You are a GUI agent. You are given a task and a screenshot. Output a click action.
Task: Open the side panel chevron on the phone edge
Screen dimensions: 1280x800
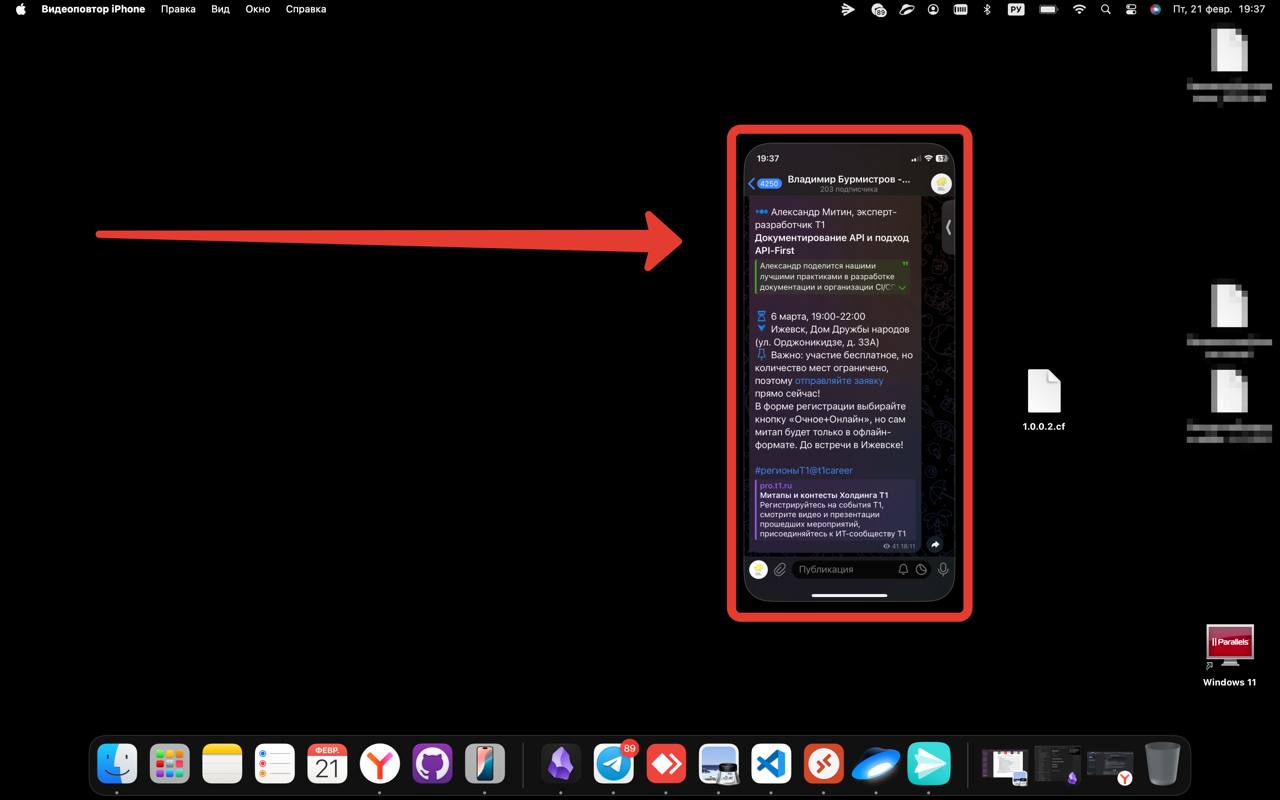click(948, 227)
